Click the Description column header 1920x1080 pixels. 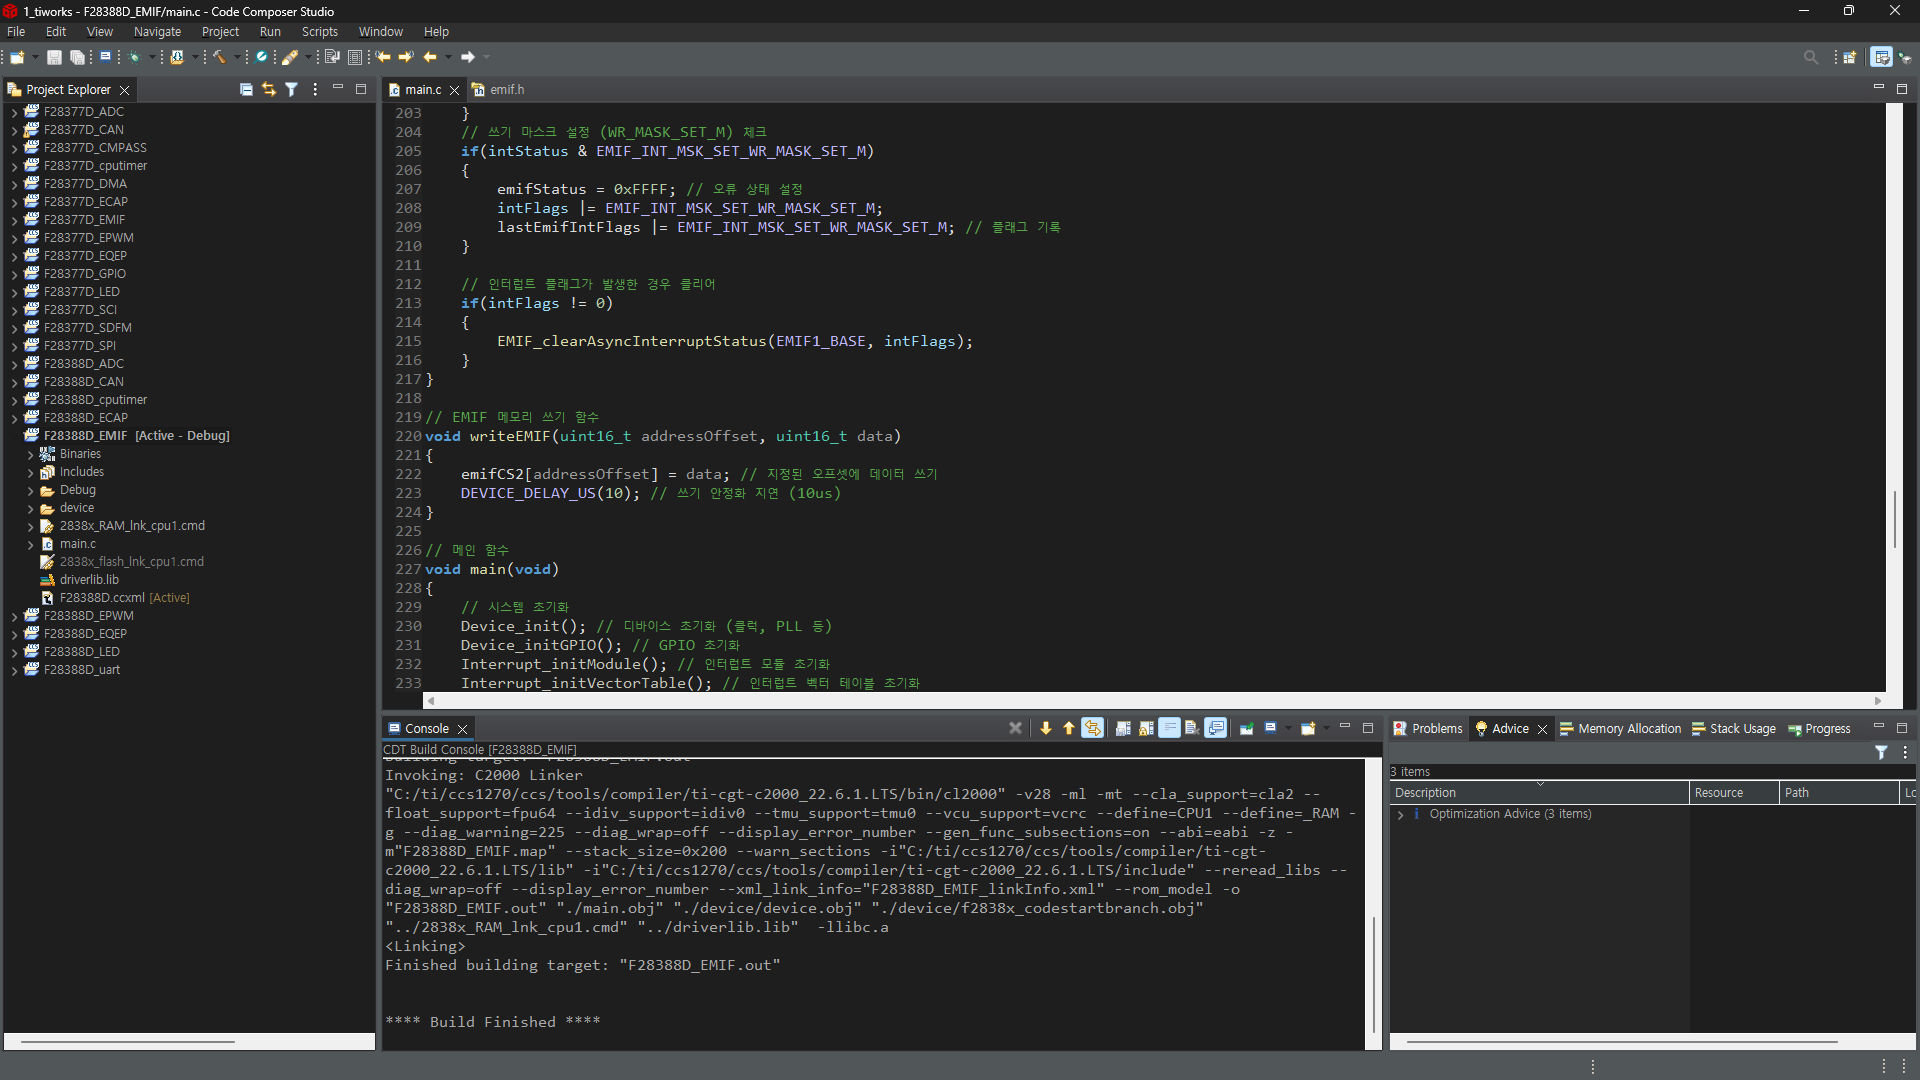pyautogui.click(x=1425, y=792)
